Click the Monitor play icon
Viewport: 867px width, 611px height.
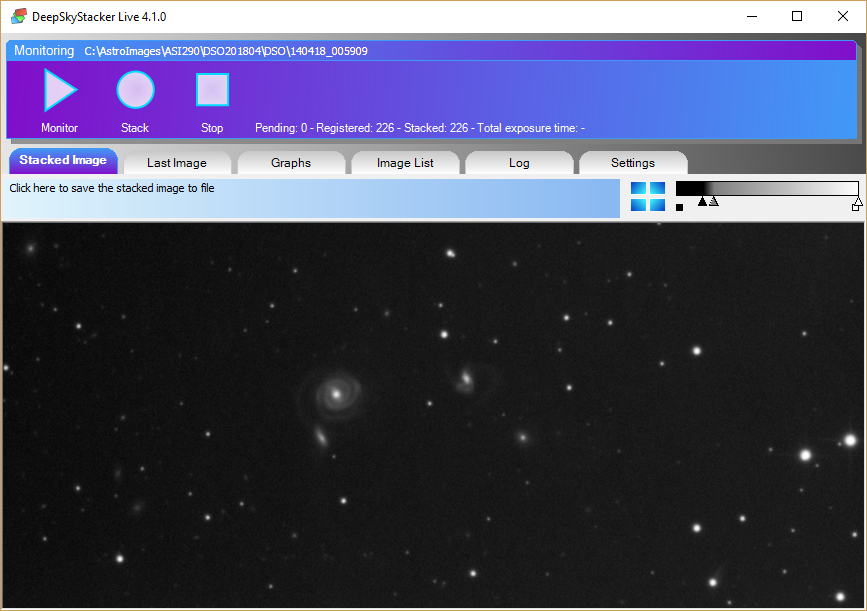tap(60, 91)
